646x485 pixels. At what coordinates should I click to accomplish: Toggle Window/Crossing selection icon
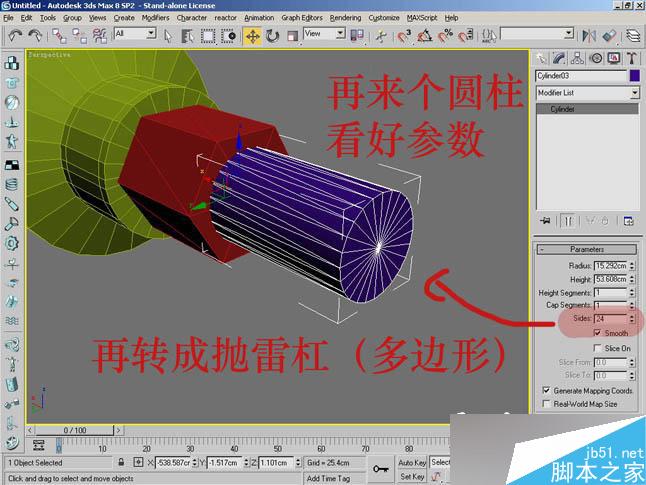pyautogui.click(x=228, y=36)
